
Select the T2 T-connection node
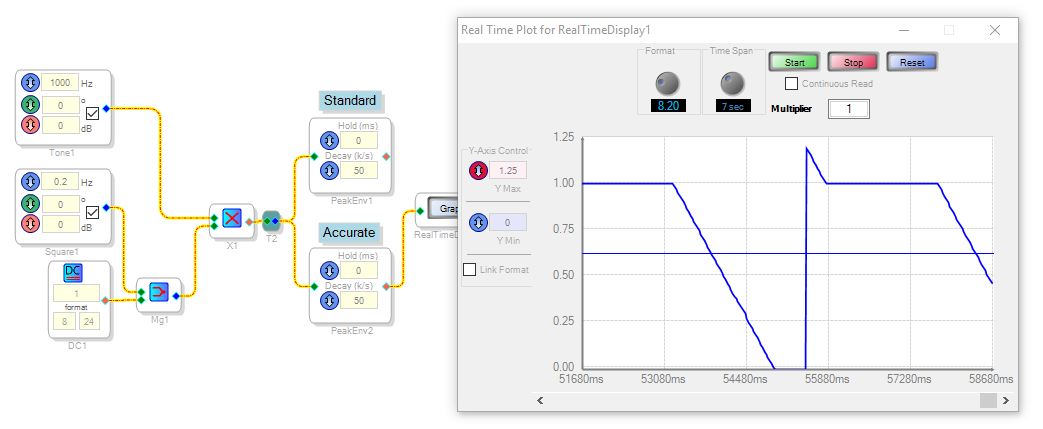271,220
